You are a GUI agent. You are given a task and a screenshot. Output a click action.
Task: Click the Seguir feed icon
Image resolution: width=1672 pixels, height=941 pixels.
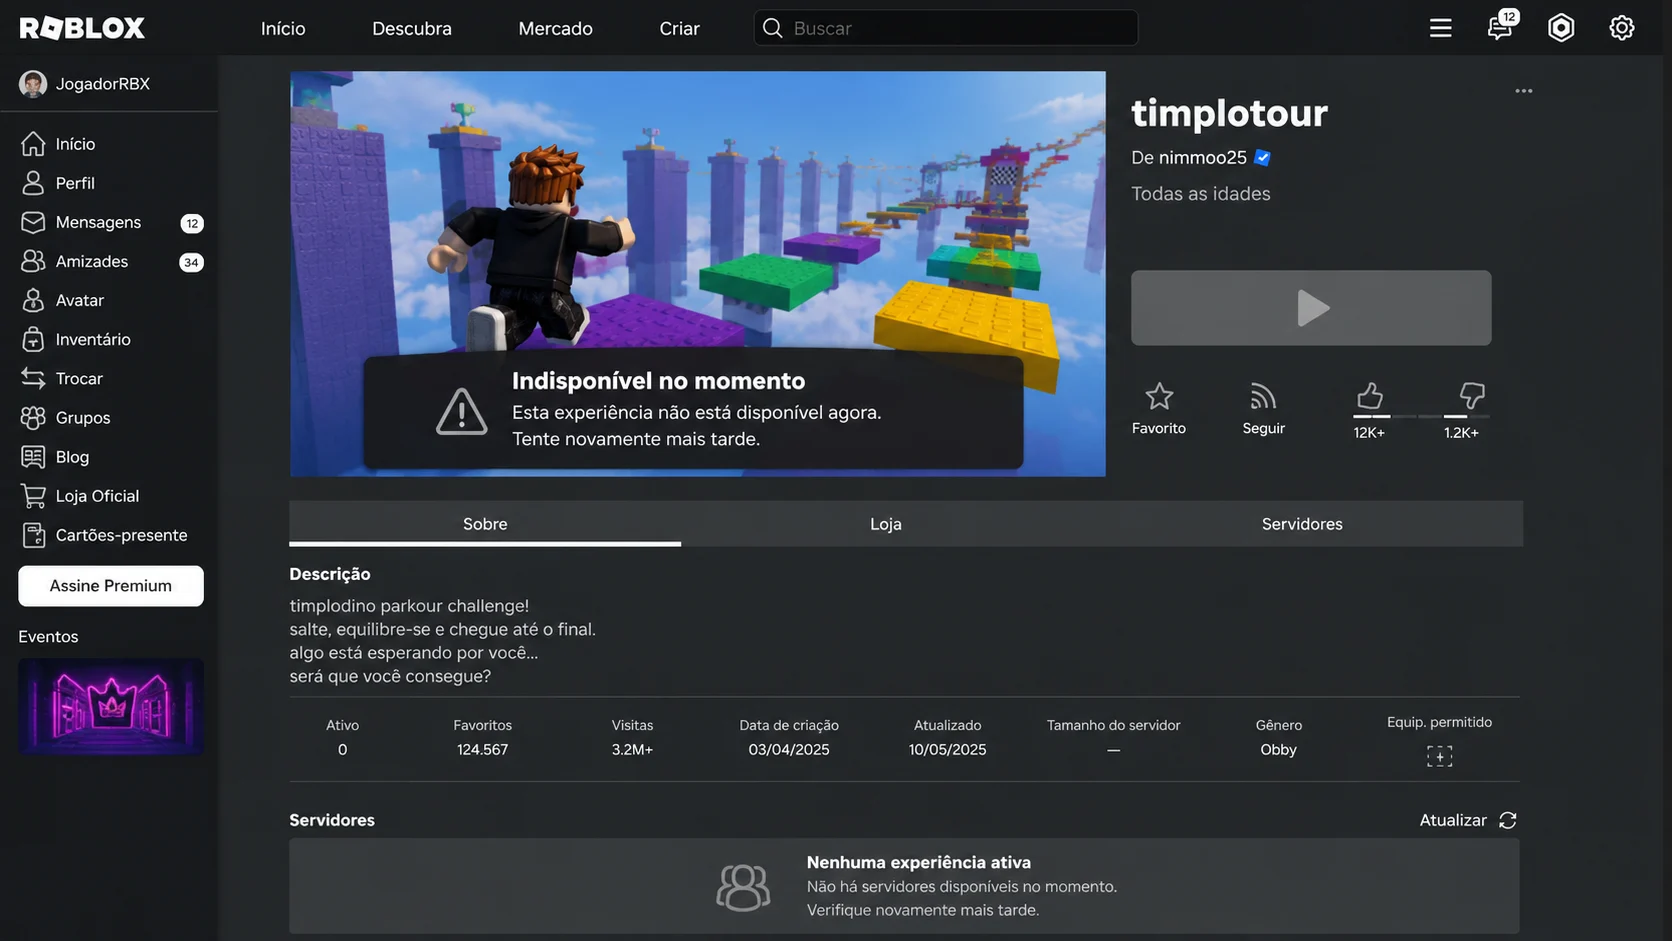click(1263, 396)
